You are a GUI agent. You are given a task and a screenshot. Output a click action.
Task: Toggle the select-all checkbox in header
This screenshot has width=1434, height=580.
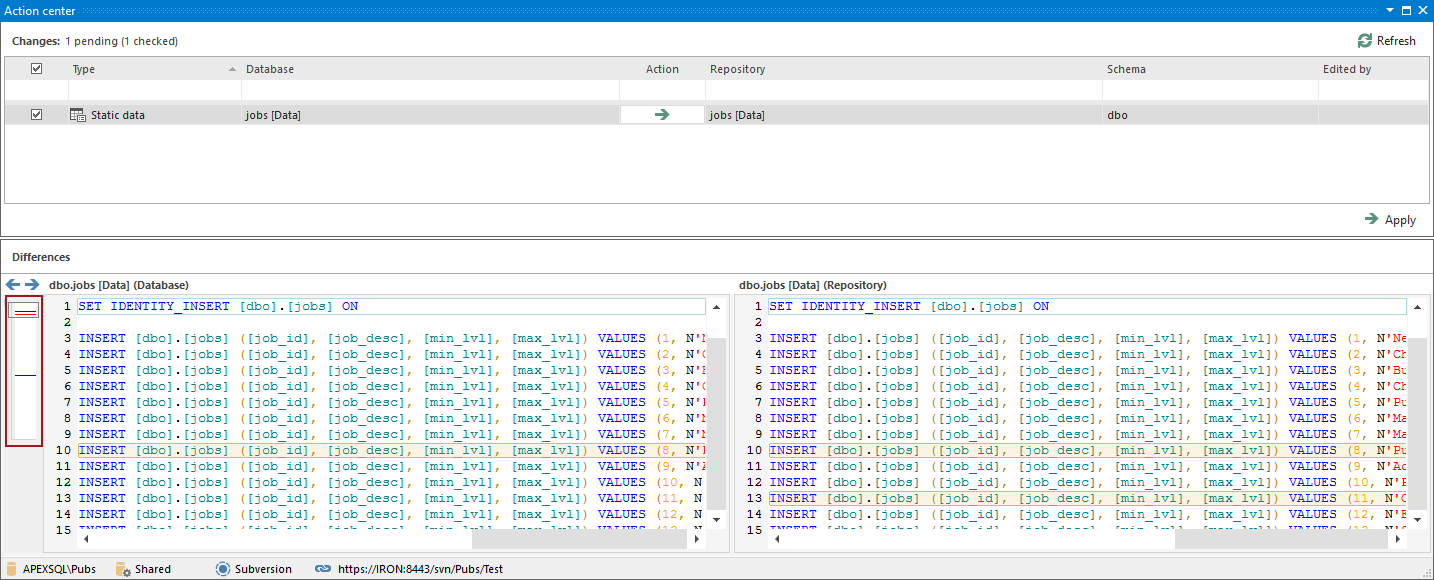point(37,69)
